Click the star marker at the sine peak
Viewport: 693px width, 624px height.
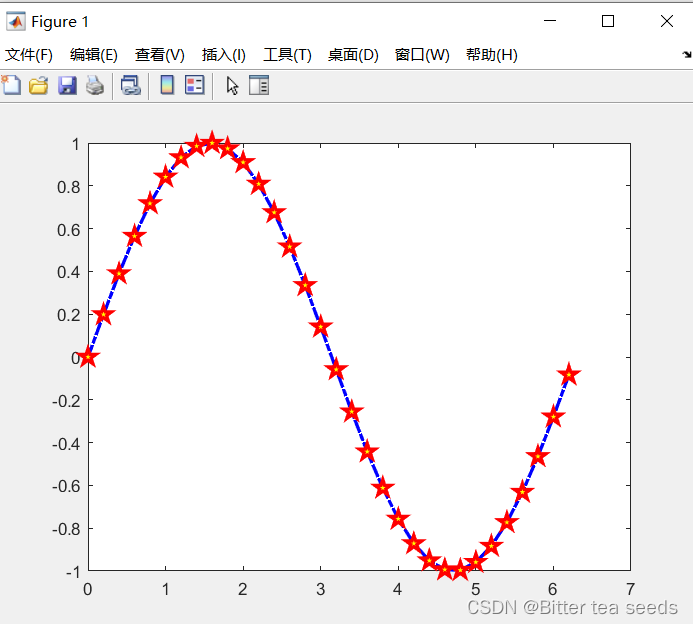click(212, 142)
